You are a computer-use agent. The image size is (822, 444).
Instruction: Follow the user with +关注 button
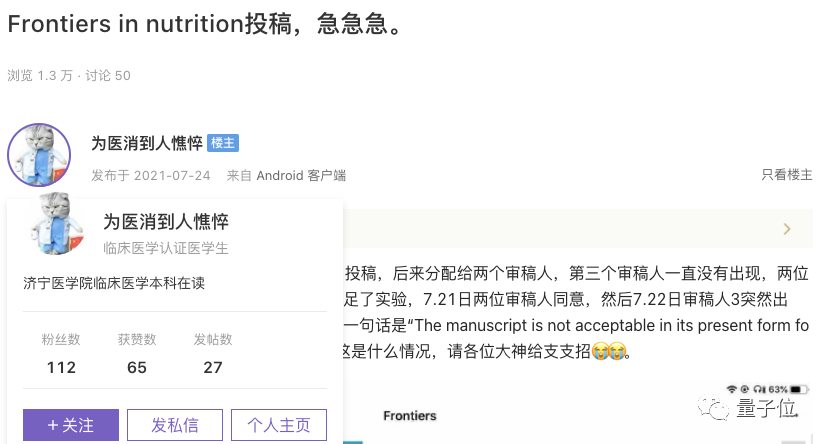pyautogui.click(x=71, y=425)
